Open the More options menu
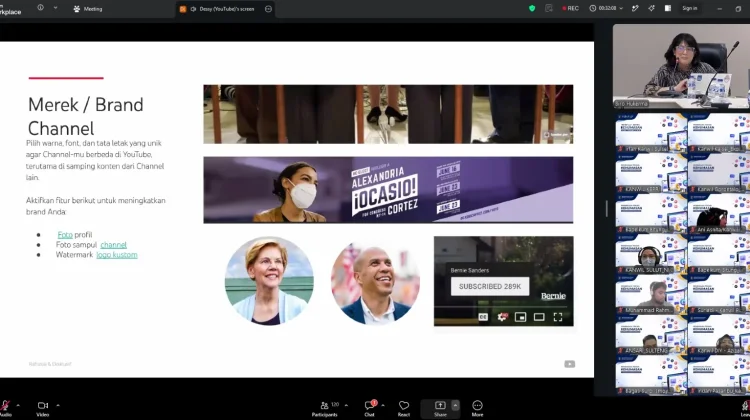This screenshot has height=420, width=750. [477, 408]
